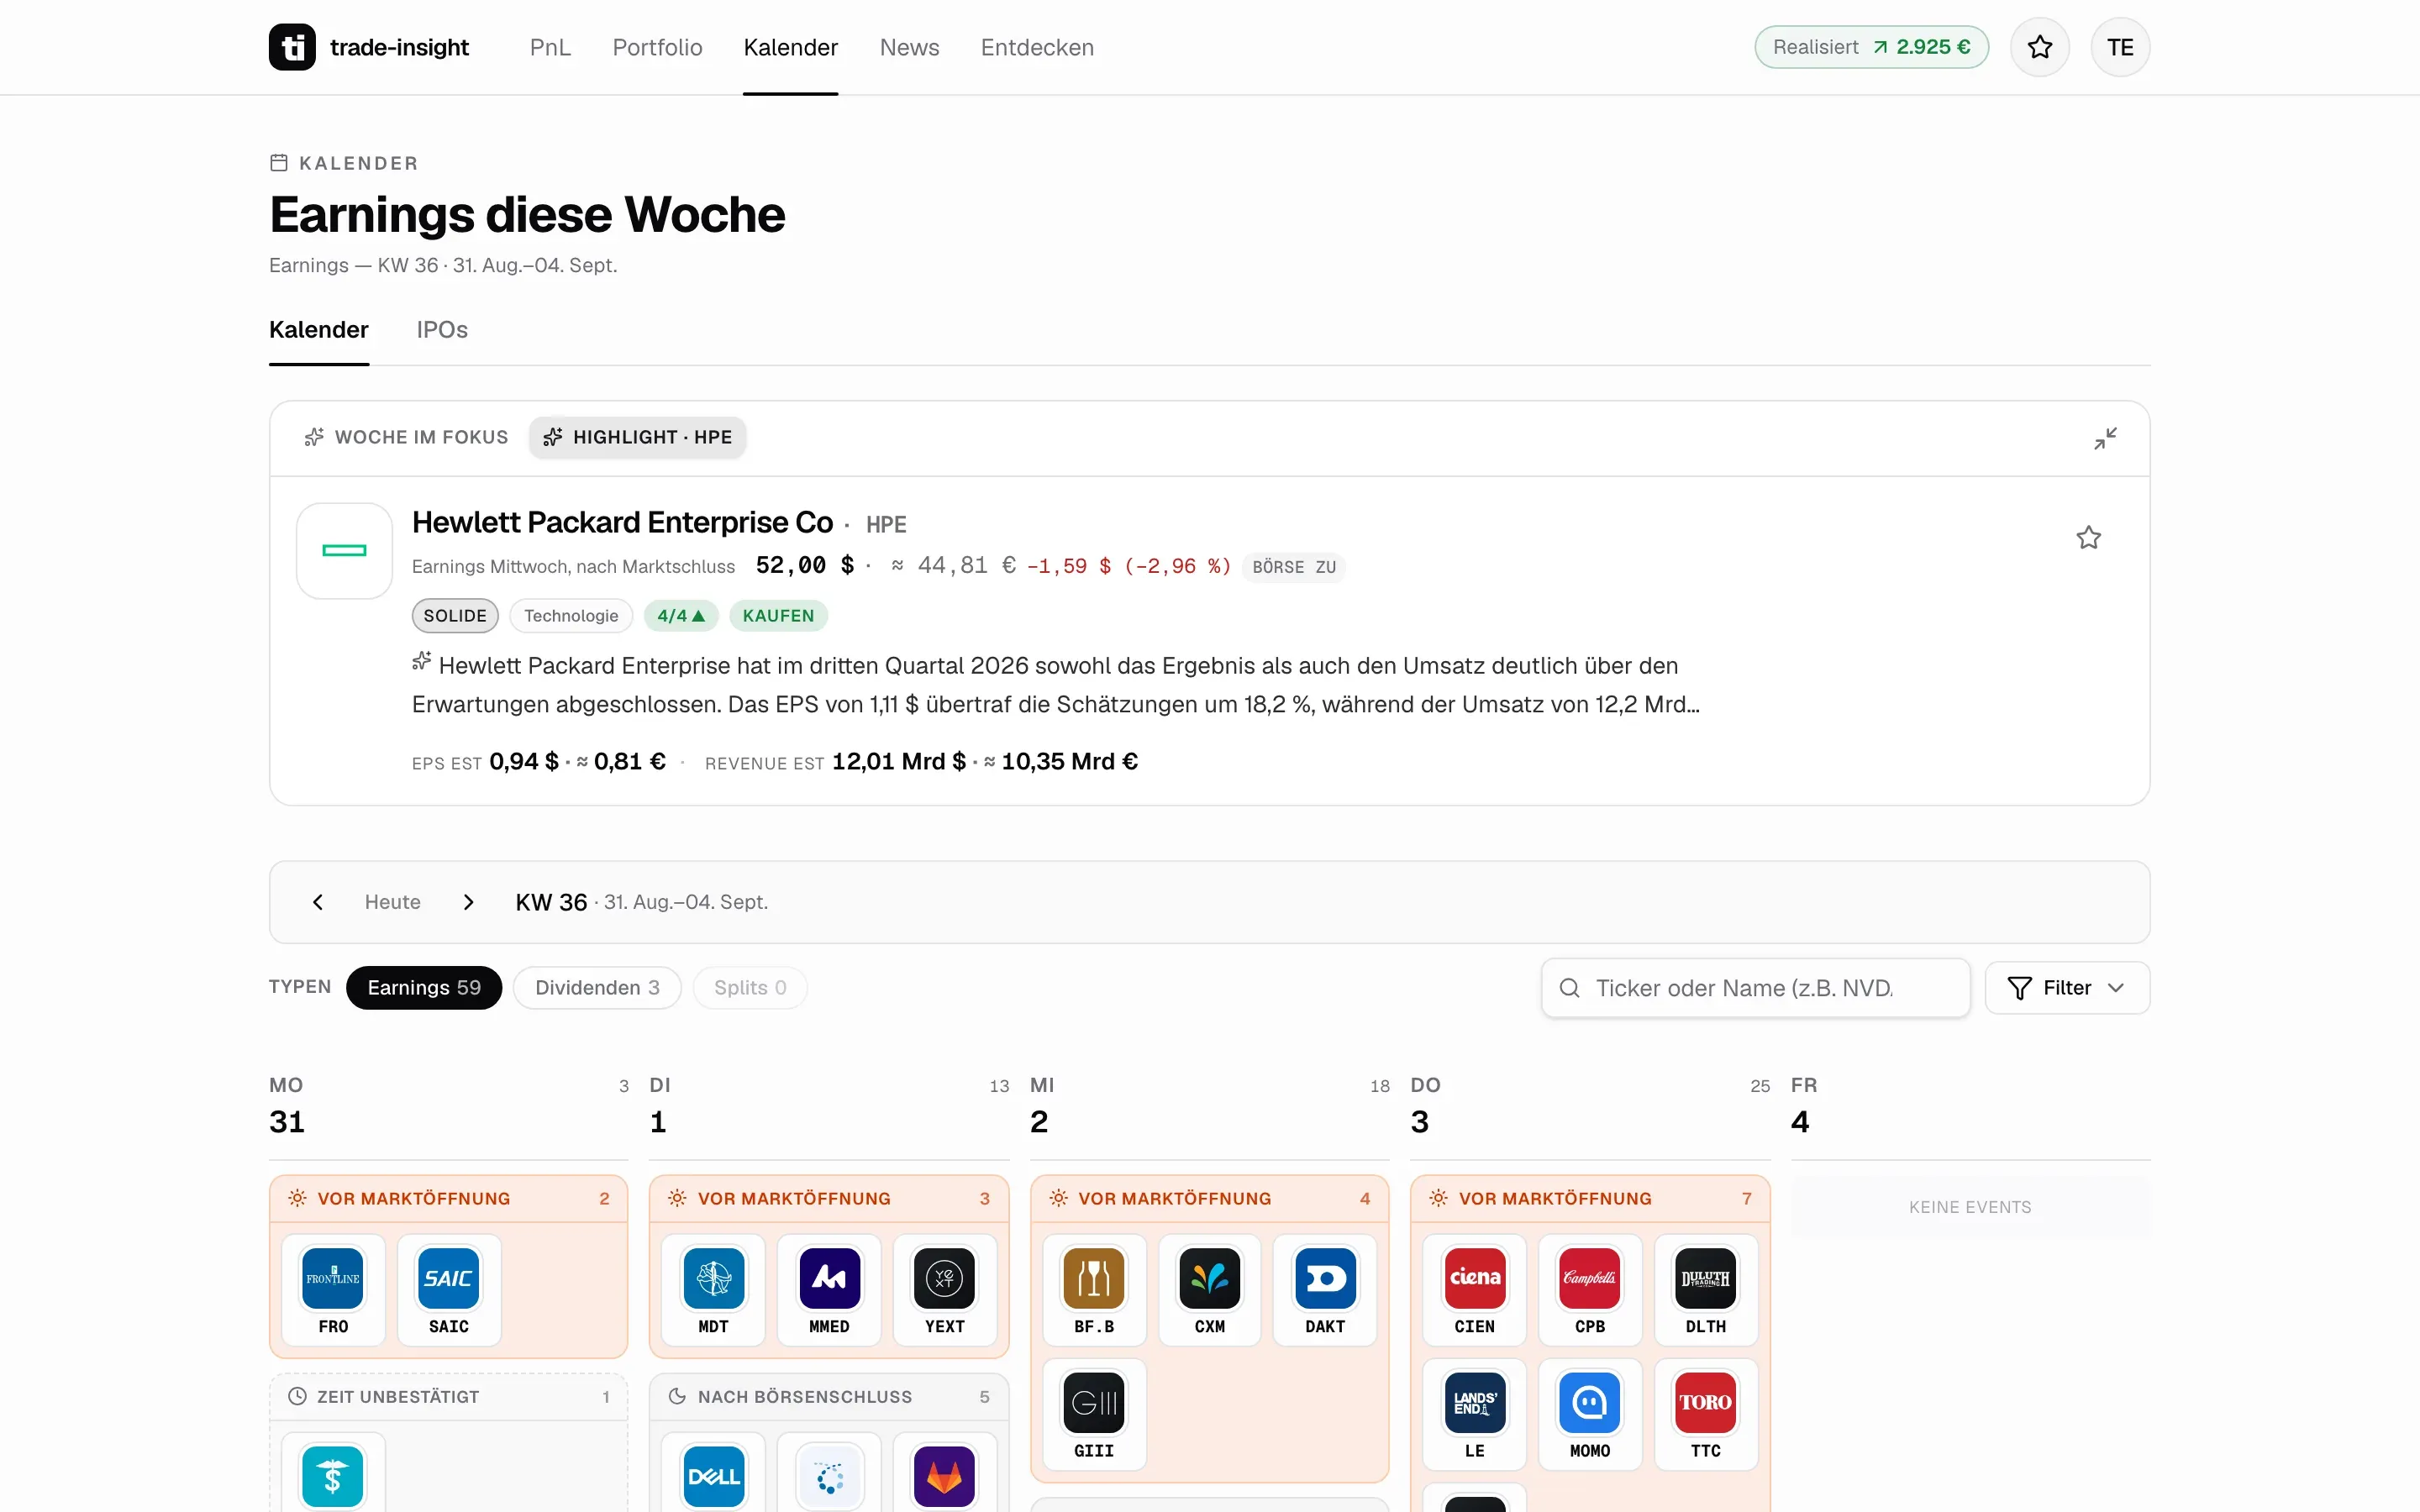Open the Entdecken navigation tab

point(1037,47)
